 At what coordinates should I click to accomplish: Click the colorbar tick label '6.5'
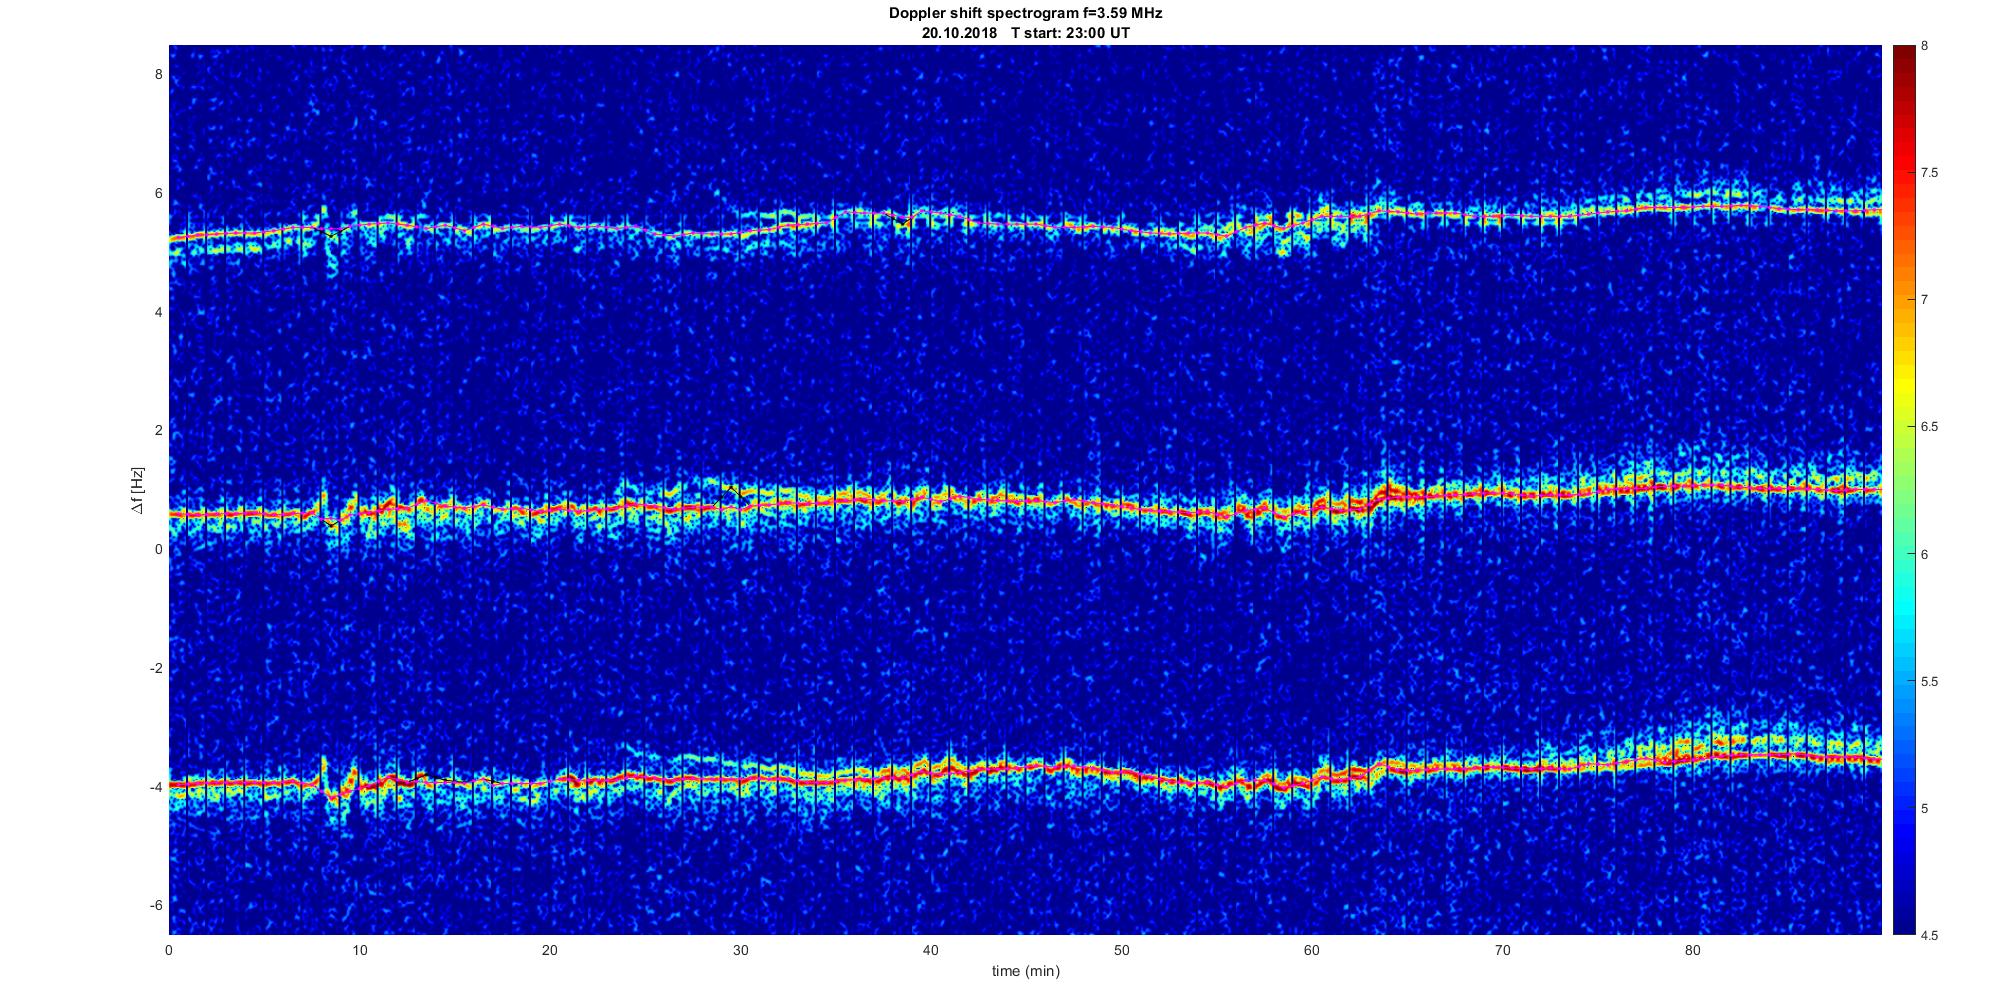(1929, 427)
